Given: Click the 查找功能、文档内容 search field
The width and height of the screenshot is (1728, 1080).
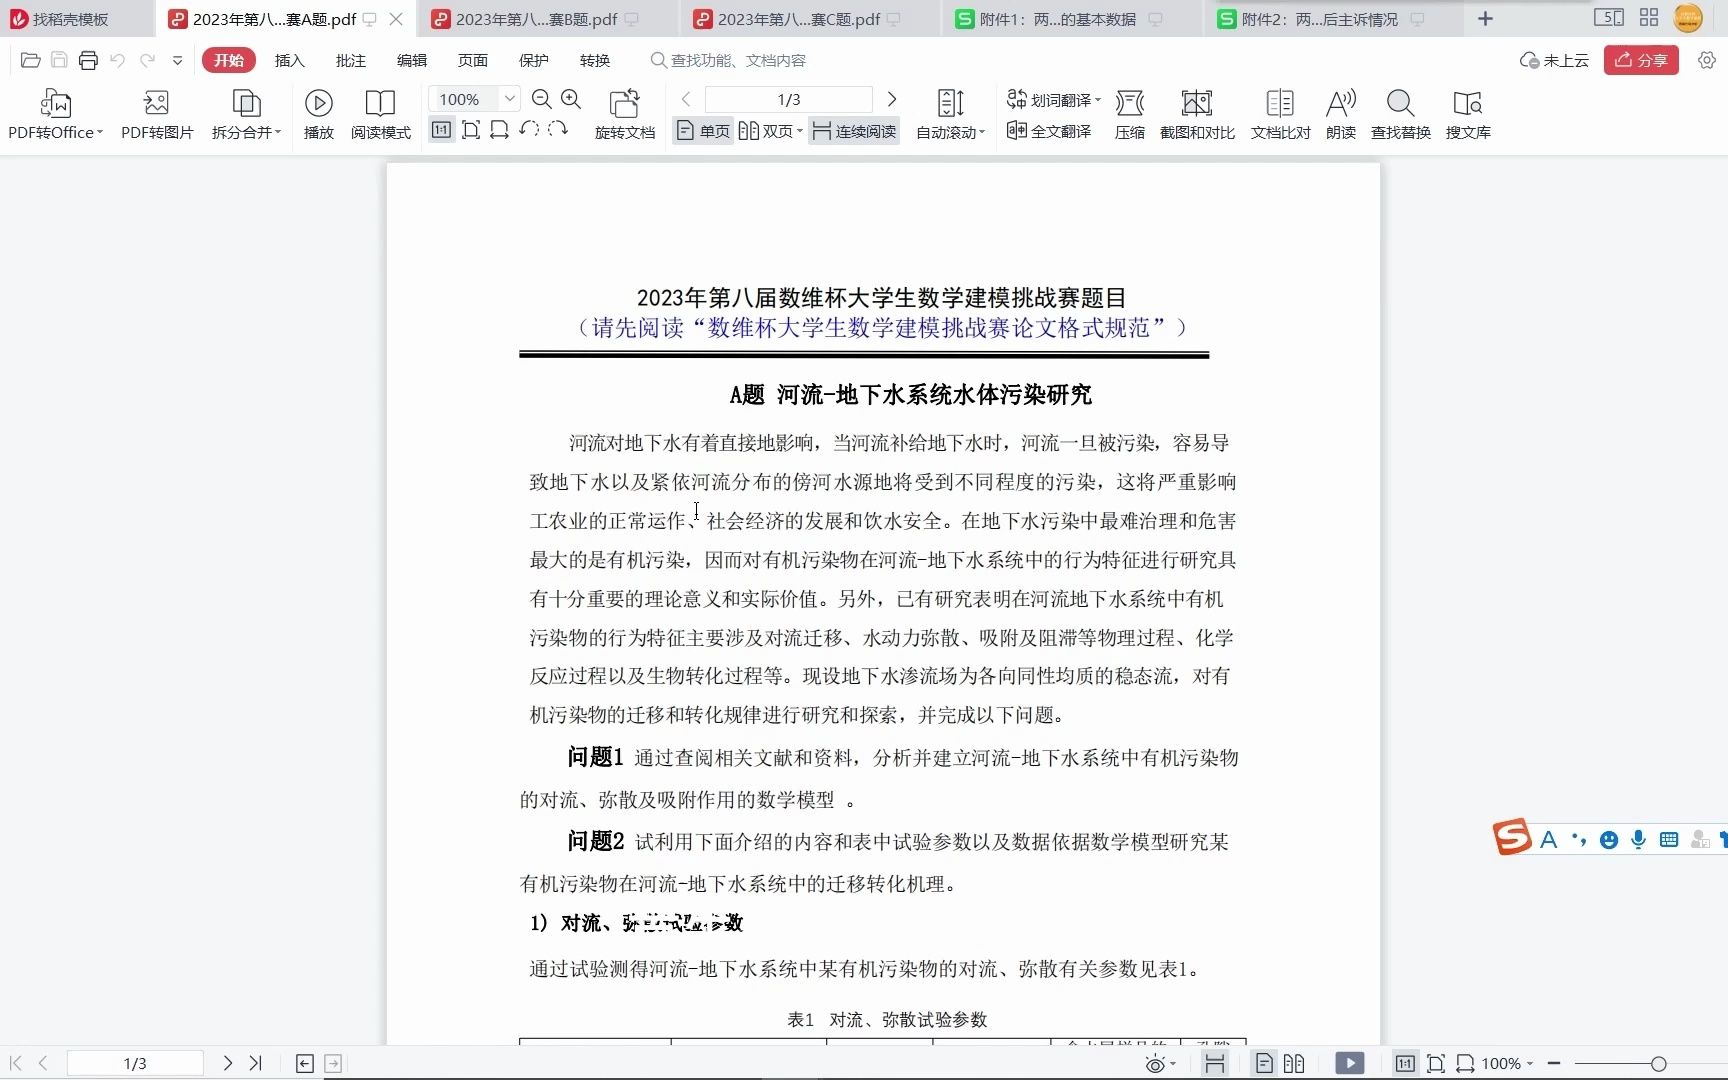Looking at the screenshot, I should pyautogui.click(x=745, y=60).
